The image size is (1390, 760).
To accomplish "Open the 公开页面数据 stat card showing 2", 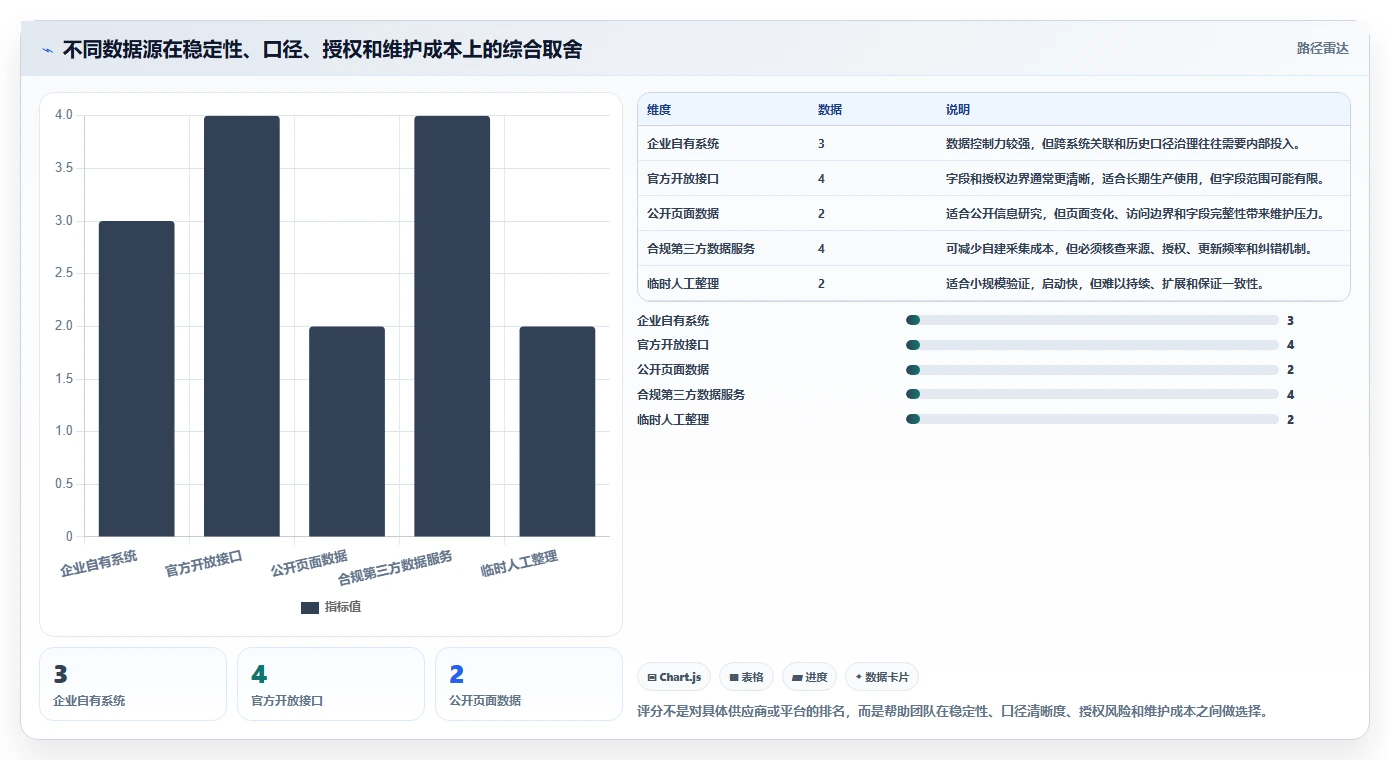I will click(x=529, y=684).
